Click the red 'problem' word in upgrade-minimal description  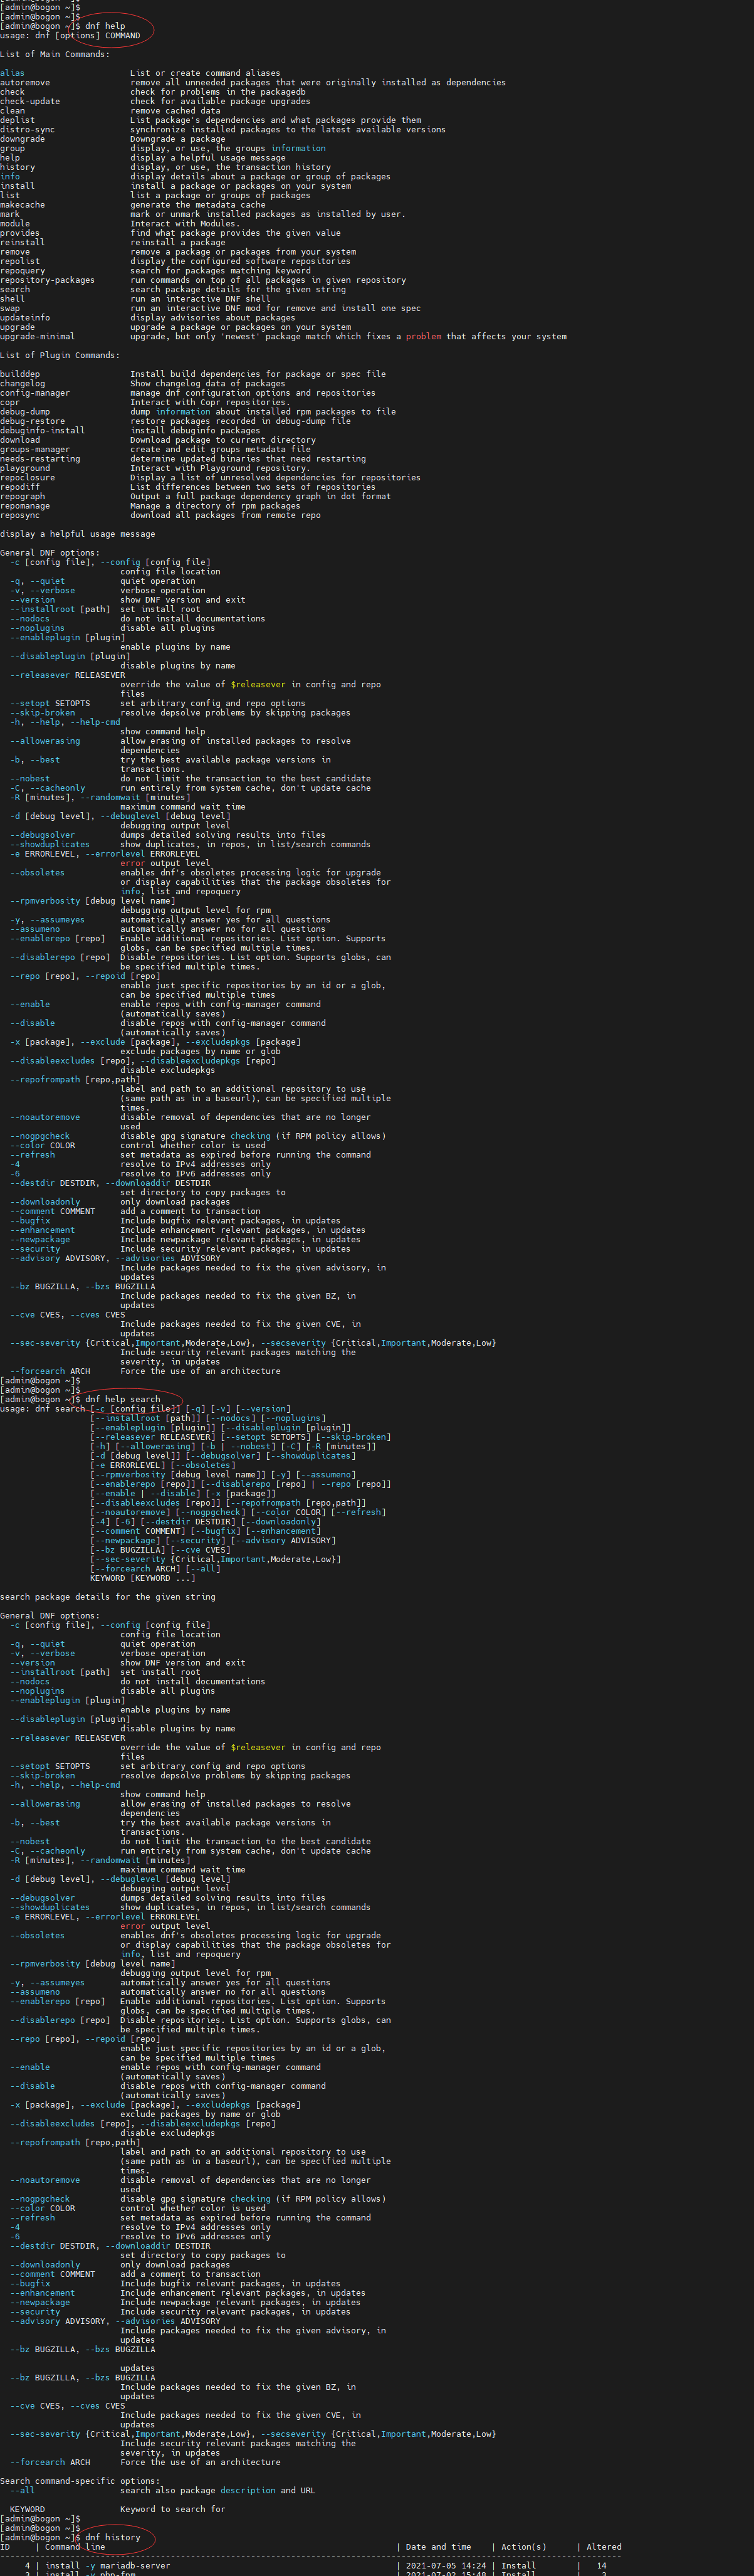click(423, 336)
